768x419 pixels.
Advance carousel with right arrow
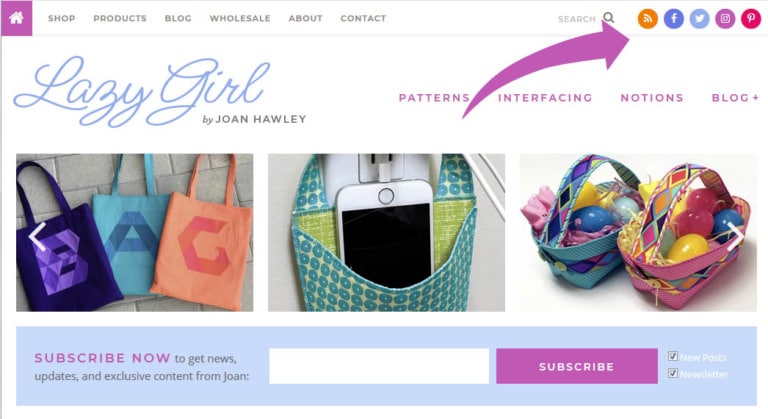click(735, 236)
